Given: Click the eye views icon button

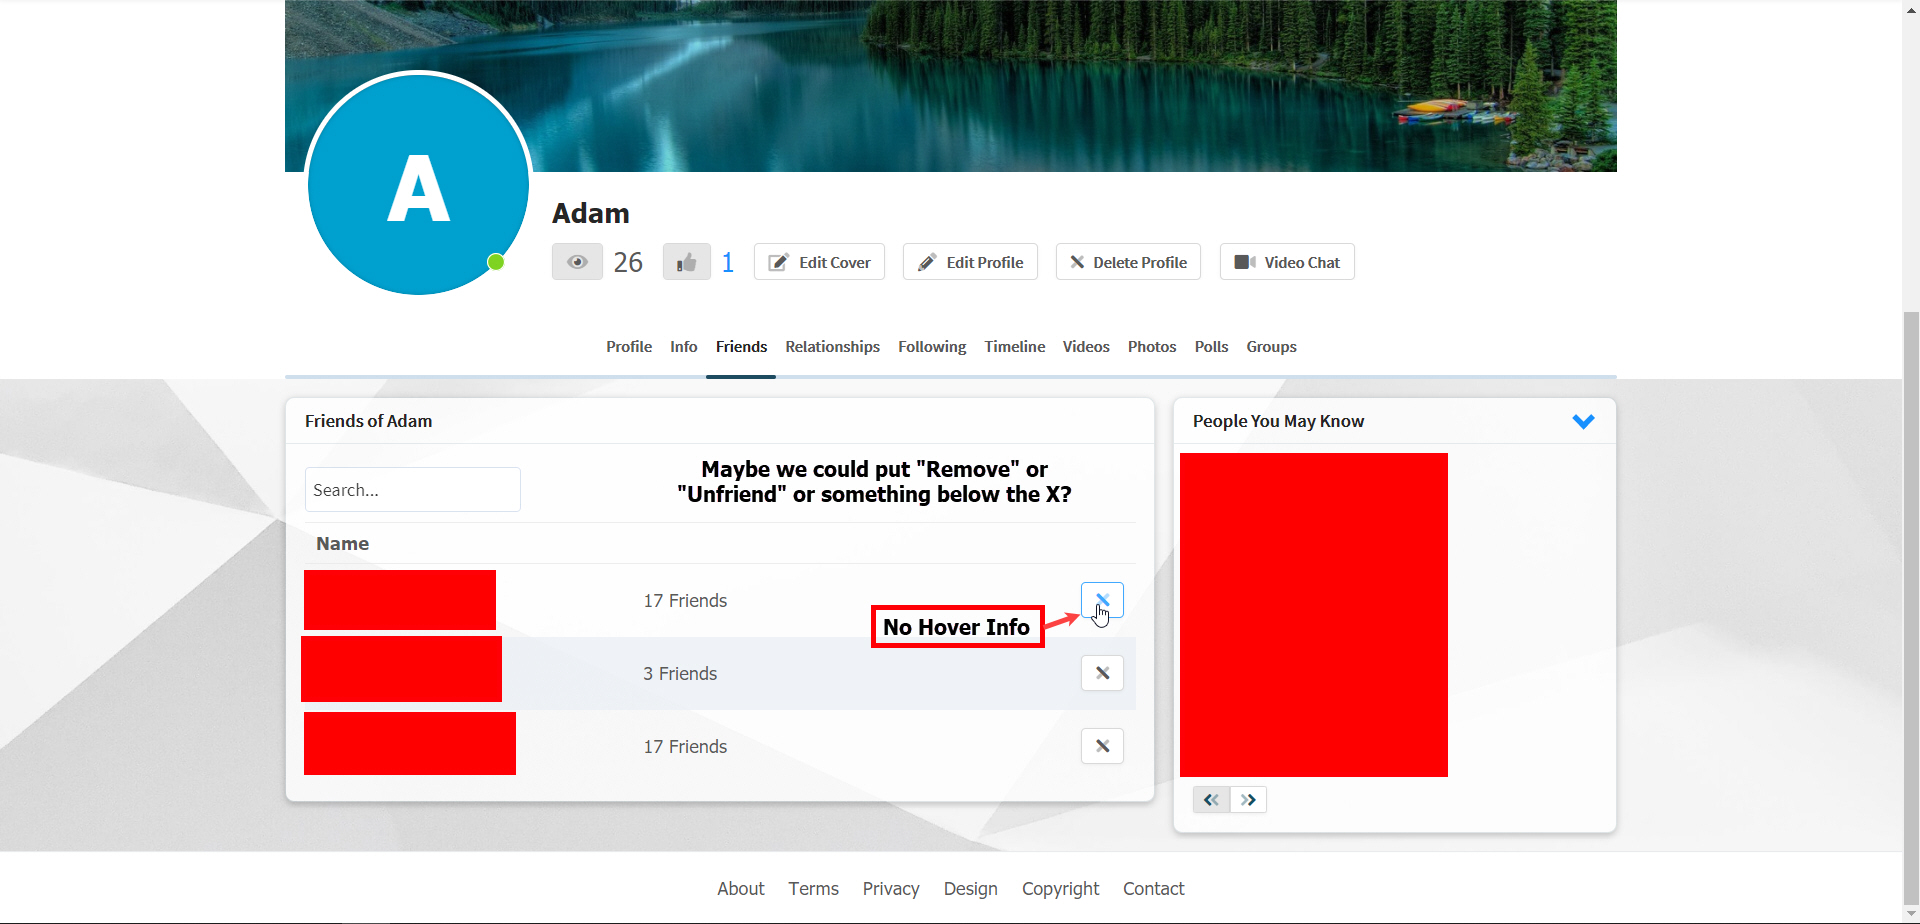Looking at the screenshot, I should pyautogui.click(x=577, y=262).
